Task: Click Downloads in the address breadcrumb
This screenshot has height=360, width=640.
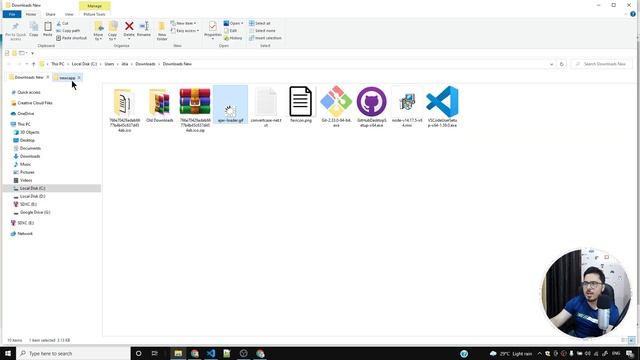Action: tap(145, 64)
